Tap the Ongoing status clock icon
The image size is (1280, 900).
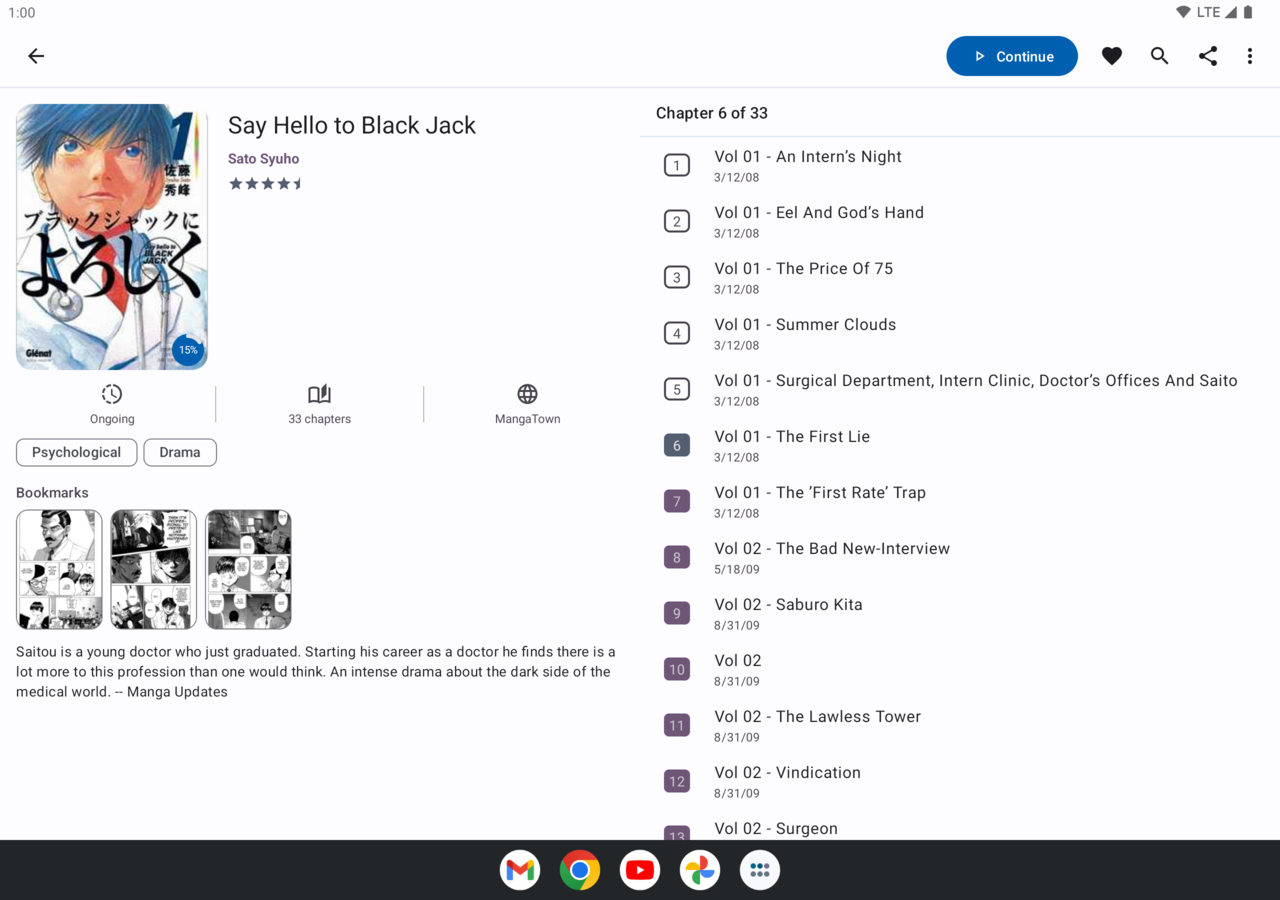[x=112, y=394]
